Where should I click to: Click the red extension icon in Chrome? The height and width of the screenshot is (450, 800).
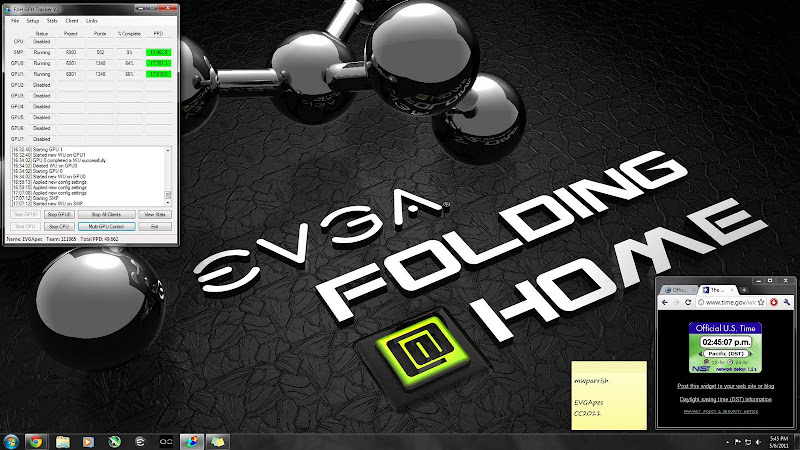[774, 303]
